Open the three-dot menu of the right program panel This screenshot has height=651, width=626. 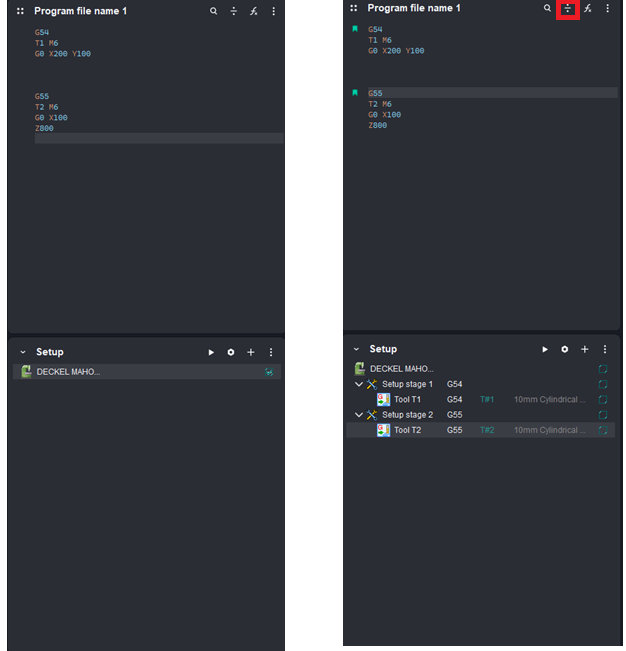pyautogui.click(x=607, y=9)
